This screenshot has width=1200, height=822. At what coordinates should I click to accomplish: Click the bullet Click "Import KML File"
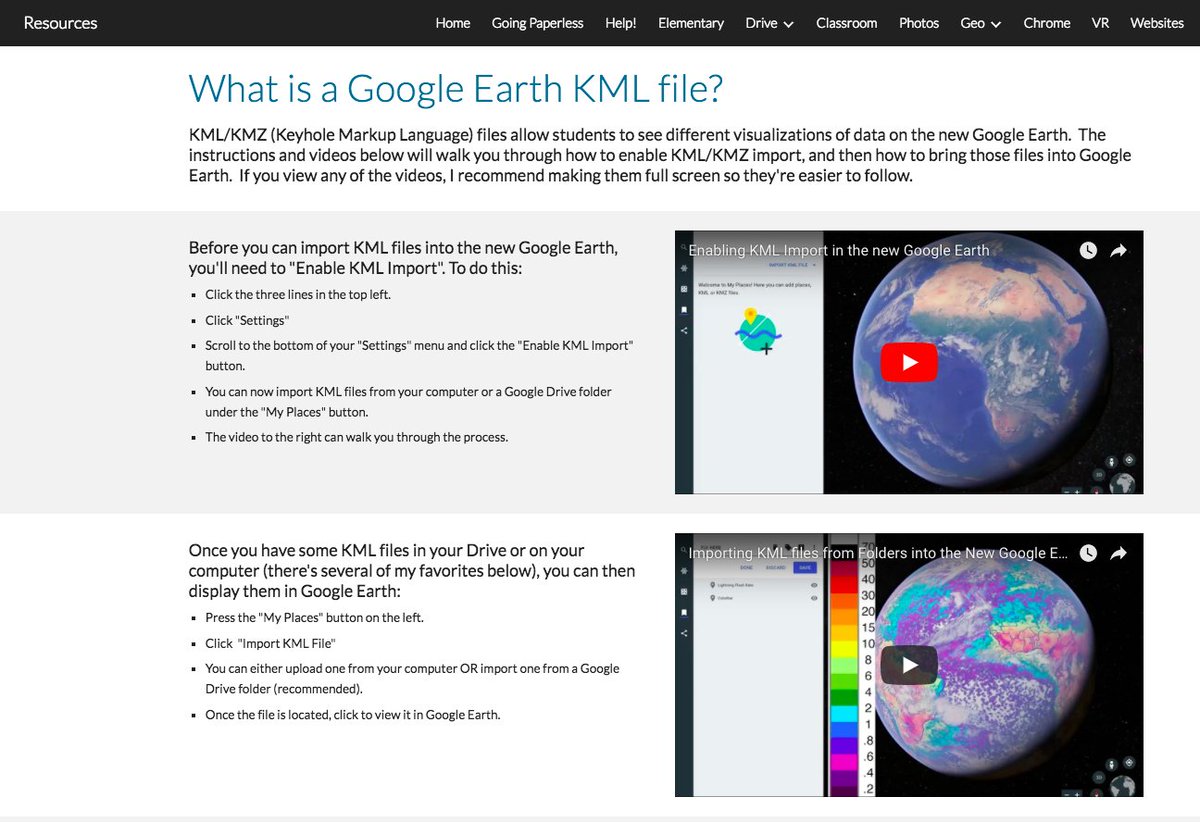pyautogui.click(x=270, y=644)
